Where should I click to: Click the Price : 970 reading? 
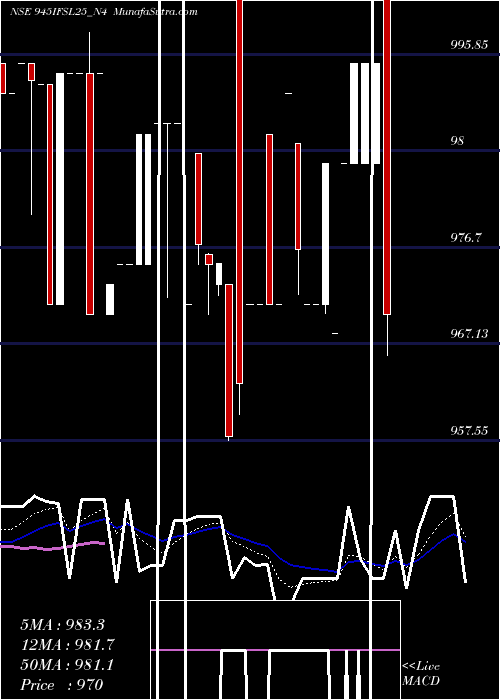click(x=62, y=685)
